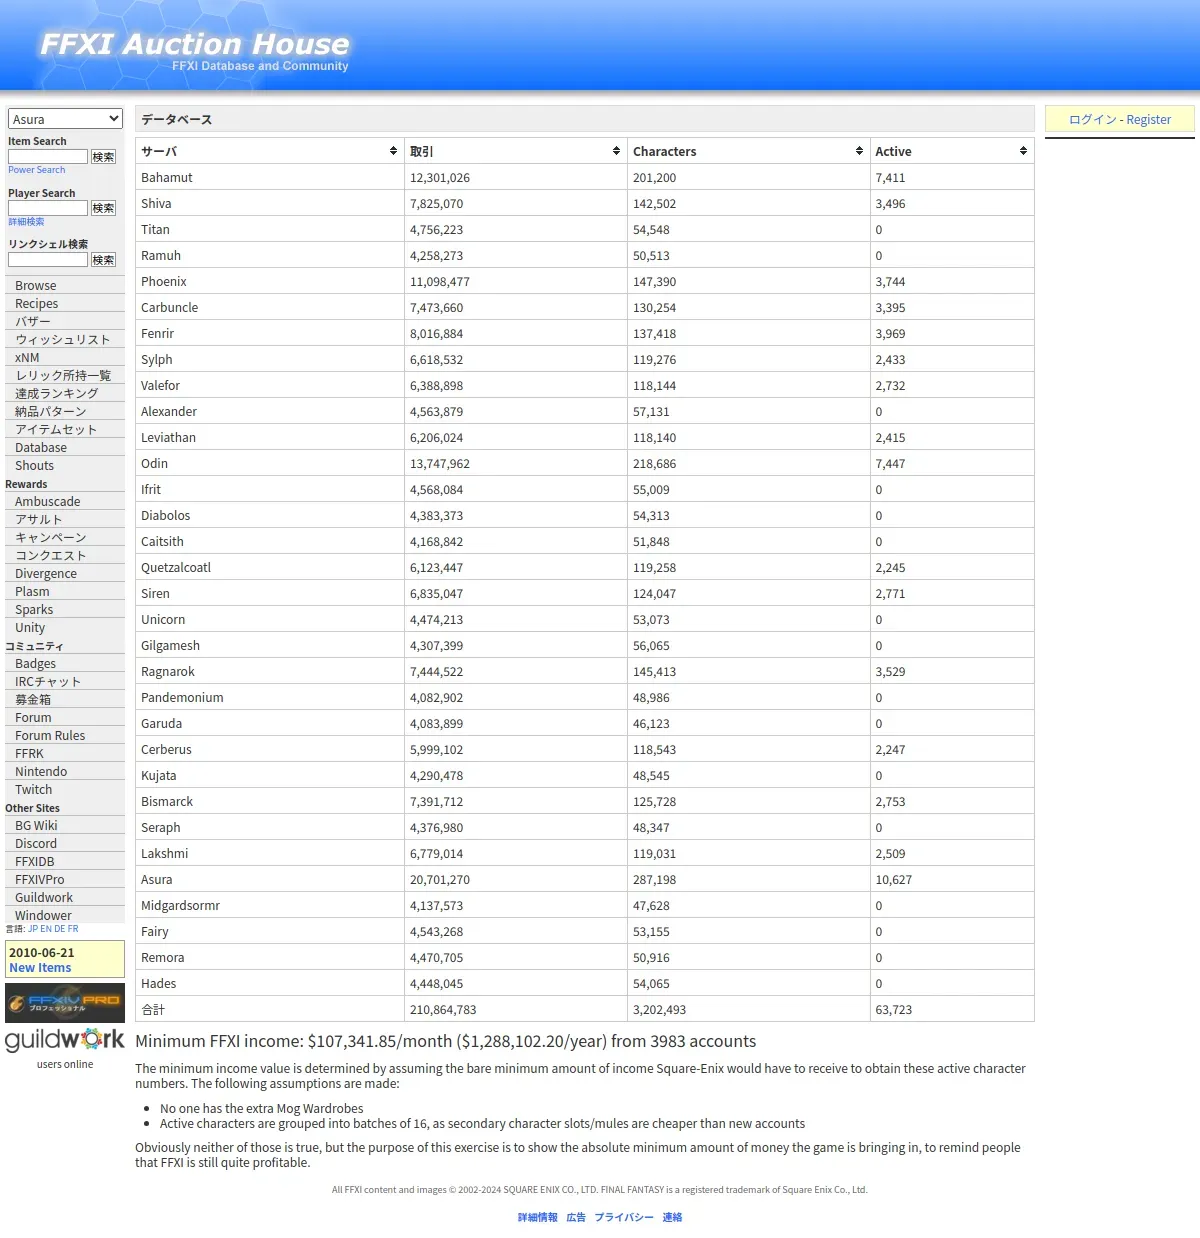Open Shouts in sidebar
This screenshot has height=1238, width=1200.
point(65,465)
